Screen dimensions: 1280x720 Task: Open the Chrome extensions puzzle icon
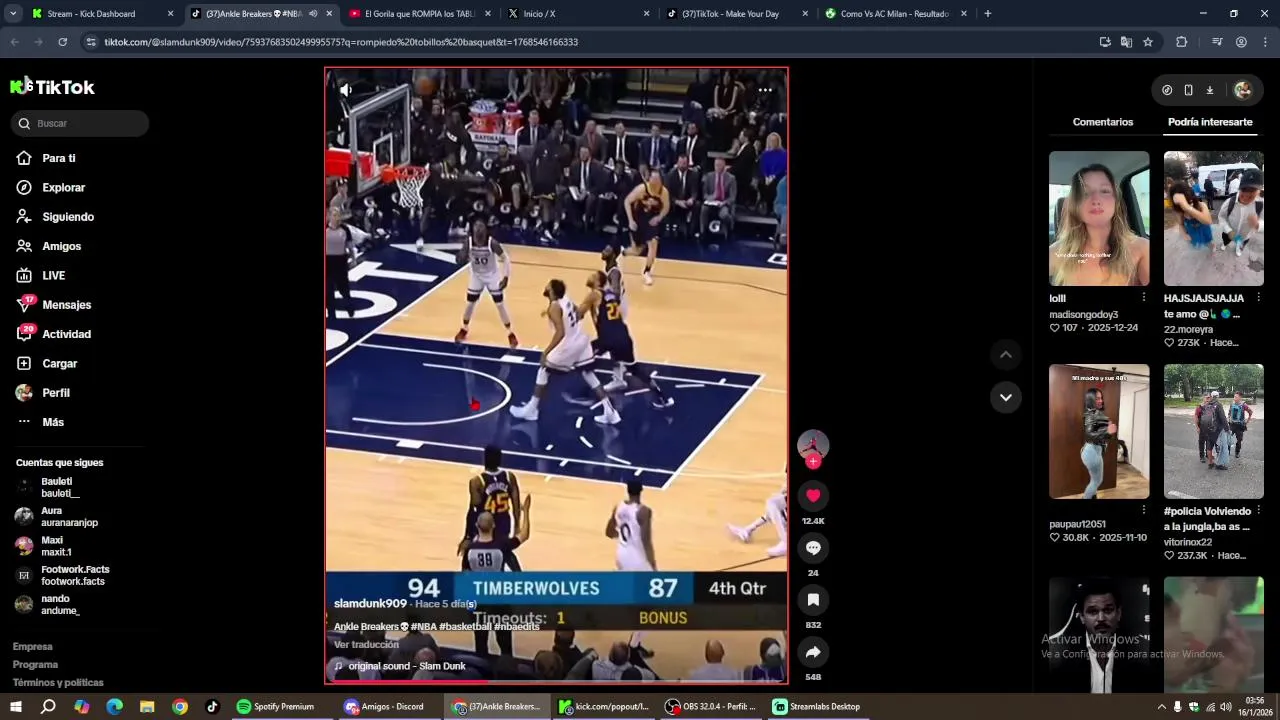[x=1181, y=42]
